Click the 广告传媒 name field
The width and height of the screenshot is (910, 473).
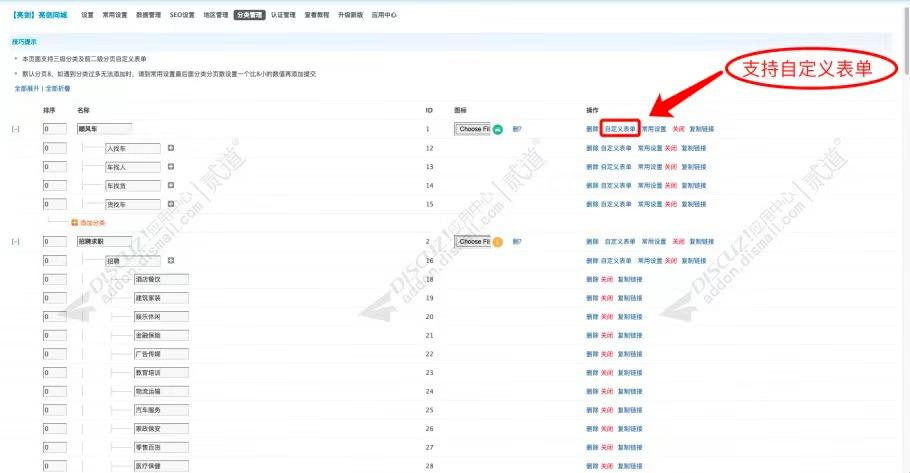click(161, 354)
